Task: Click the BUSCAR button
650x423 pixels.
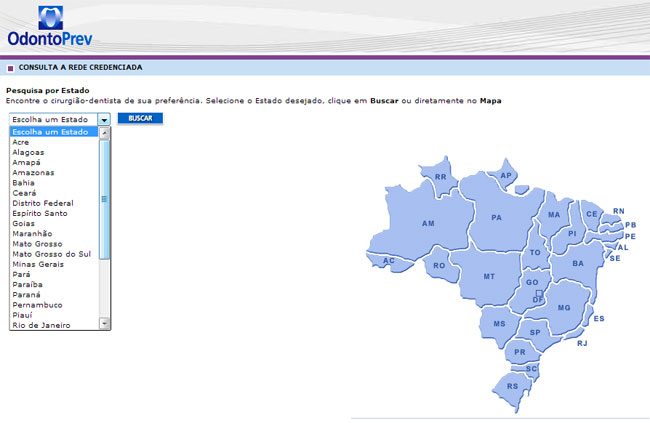Action: tap(140, 118)
